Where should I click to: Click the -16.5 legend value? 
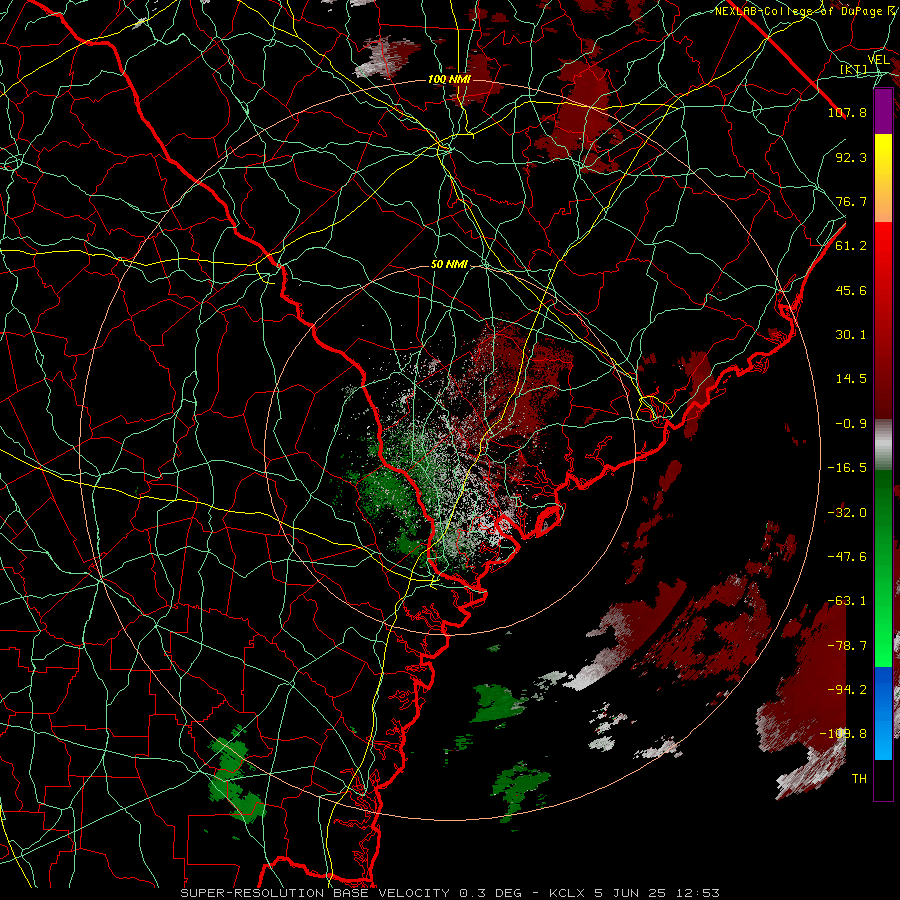click(x=847, y=468)
